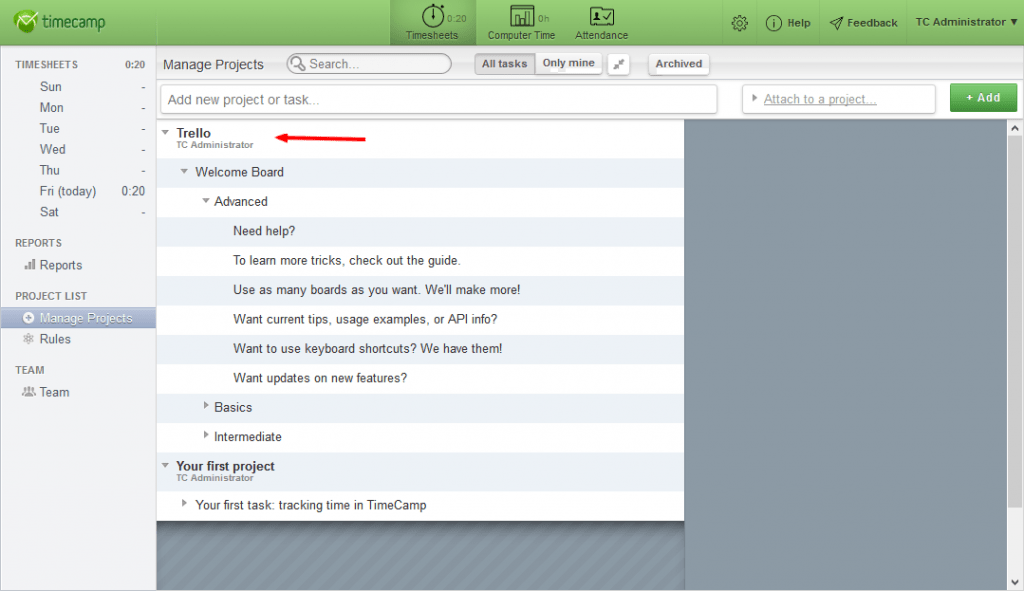Select Manage Projects in sidebar
Image resolution: width=1024 pixels, height=591 pixels.
tap(78, 318)
